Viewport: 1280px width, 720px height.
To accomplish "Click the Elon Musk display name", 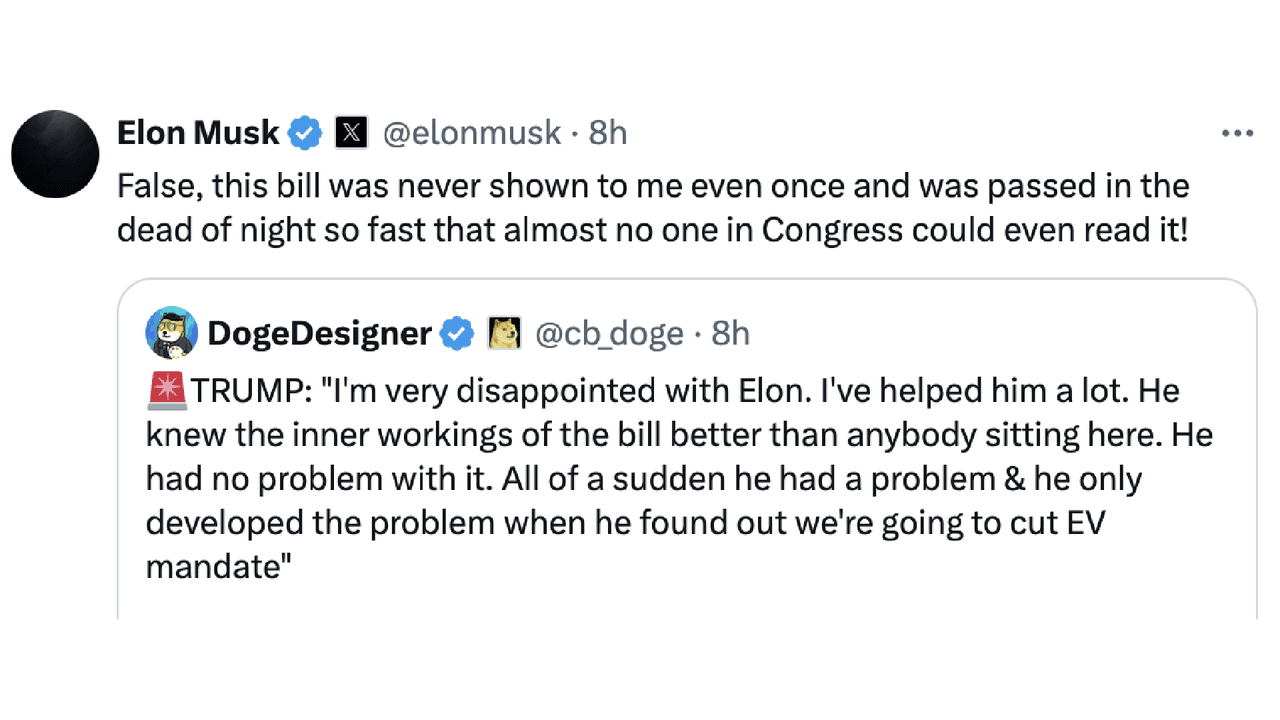I will [x=198, y=132].
